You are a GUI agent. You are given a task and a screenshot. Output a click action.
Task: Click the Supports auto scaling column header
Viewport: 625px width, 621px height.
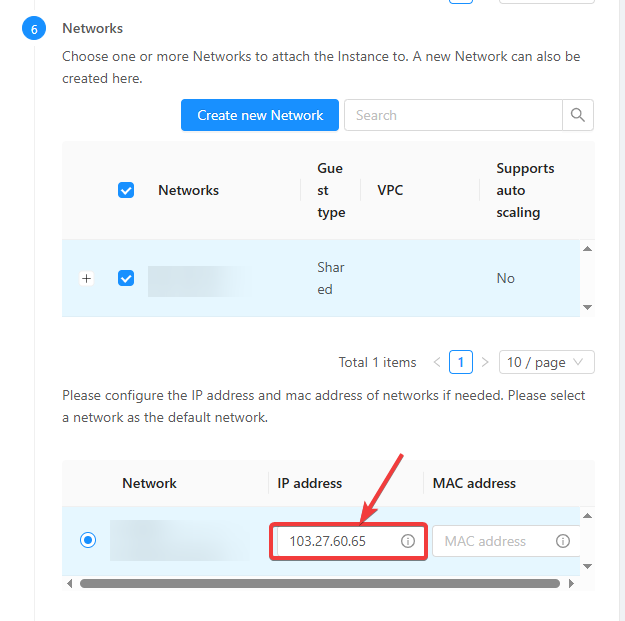pyautogui.click(x=525, y=190)
